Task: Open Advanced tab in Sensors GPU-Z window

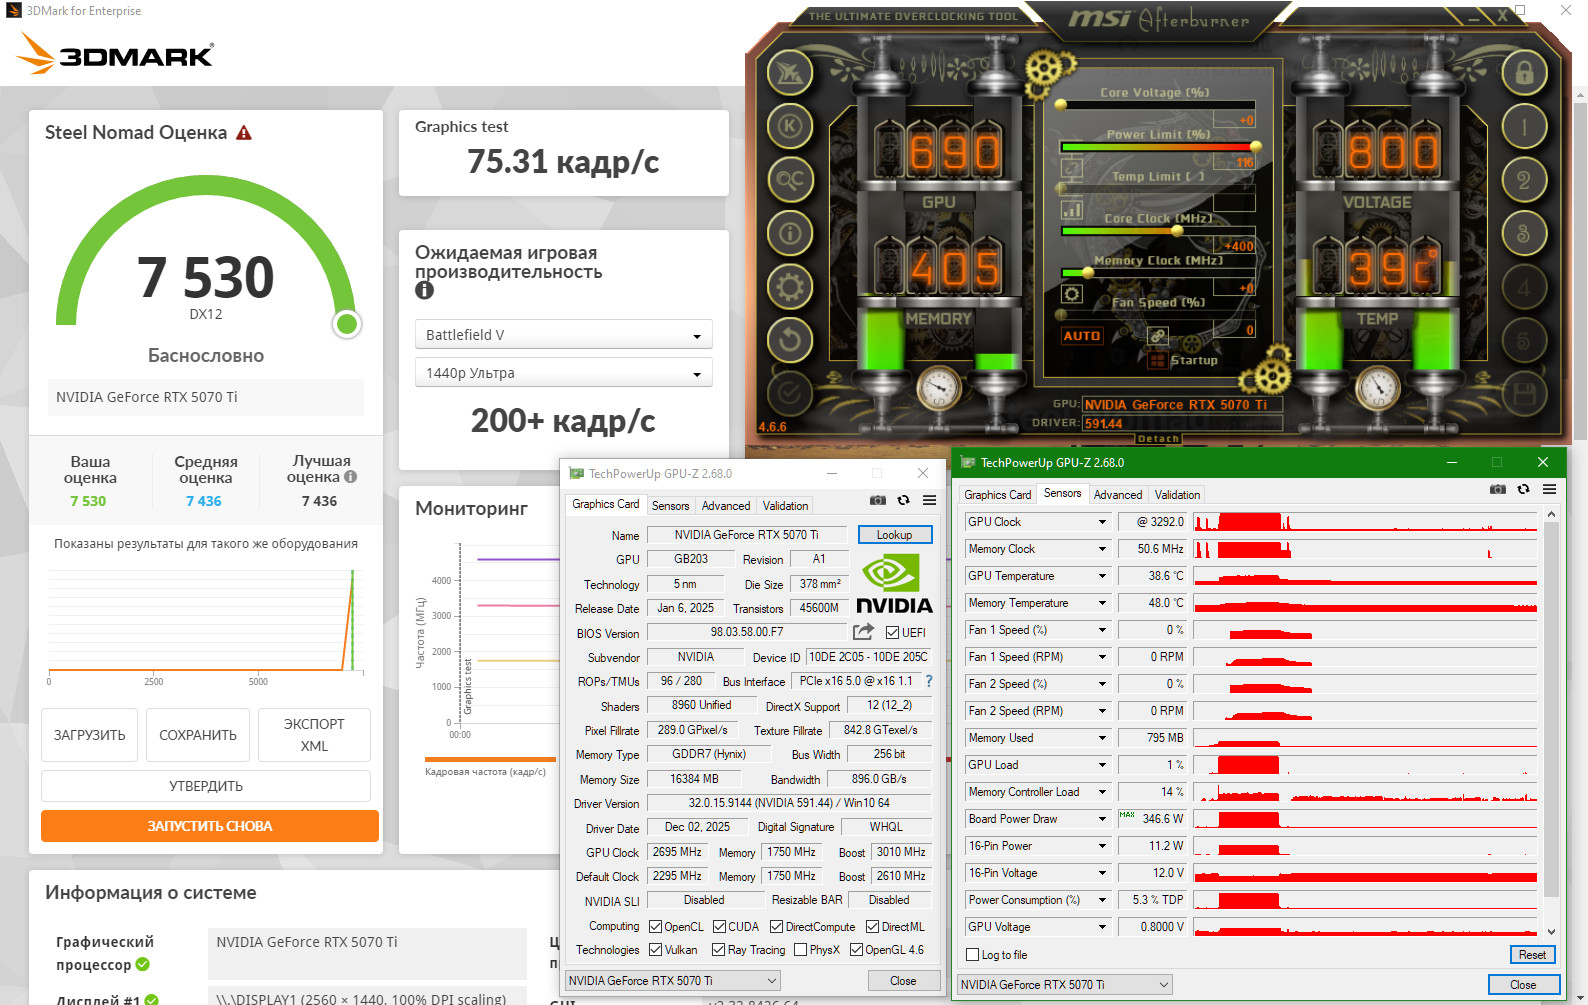Action: (x=1118, y=495)
